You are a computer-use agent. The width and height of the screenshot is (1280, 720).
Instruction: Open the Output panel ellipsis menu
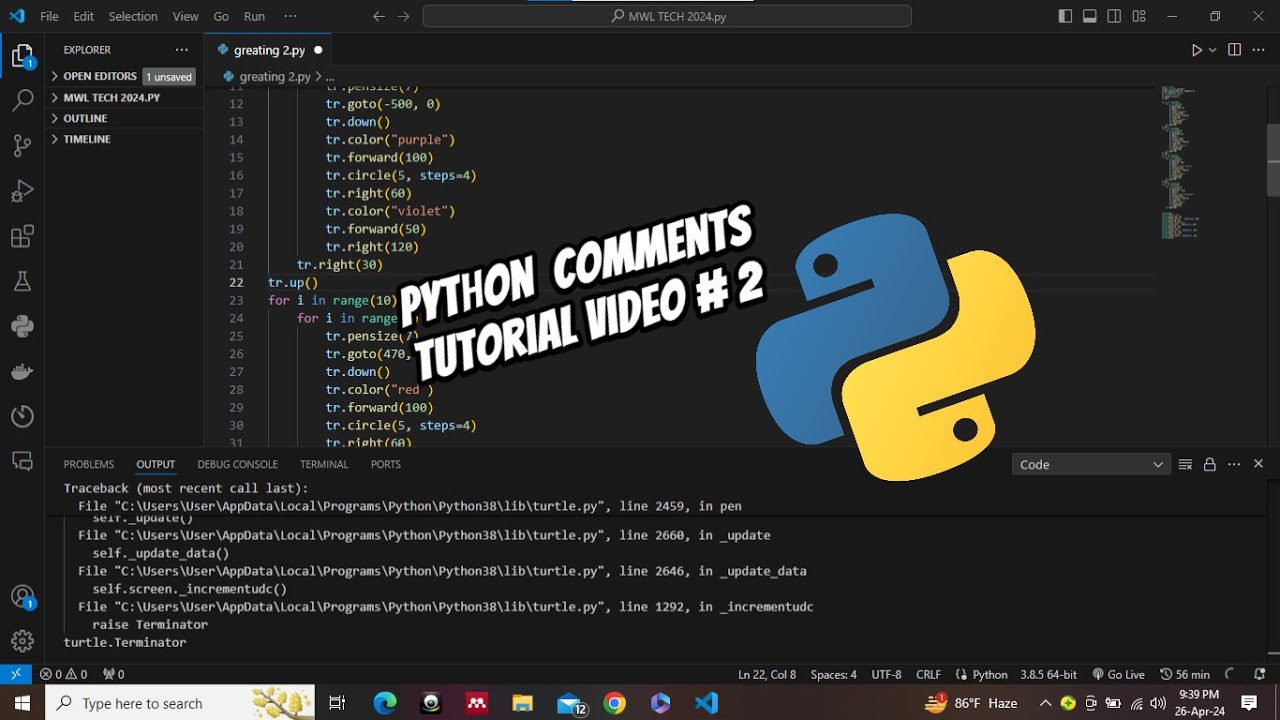[x=1234, y=464]
